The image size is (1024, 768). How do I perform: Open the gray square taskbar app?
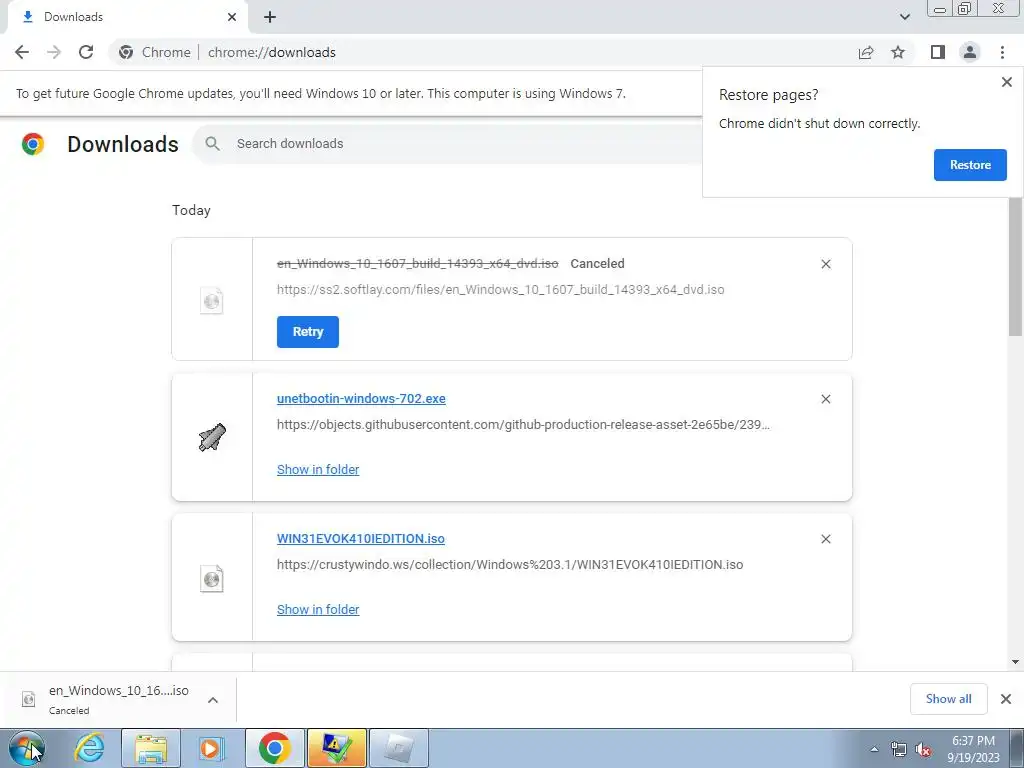(x=399, y=748)
